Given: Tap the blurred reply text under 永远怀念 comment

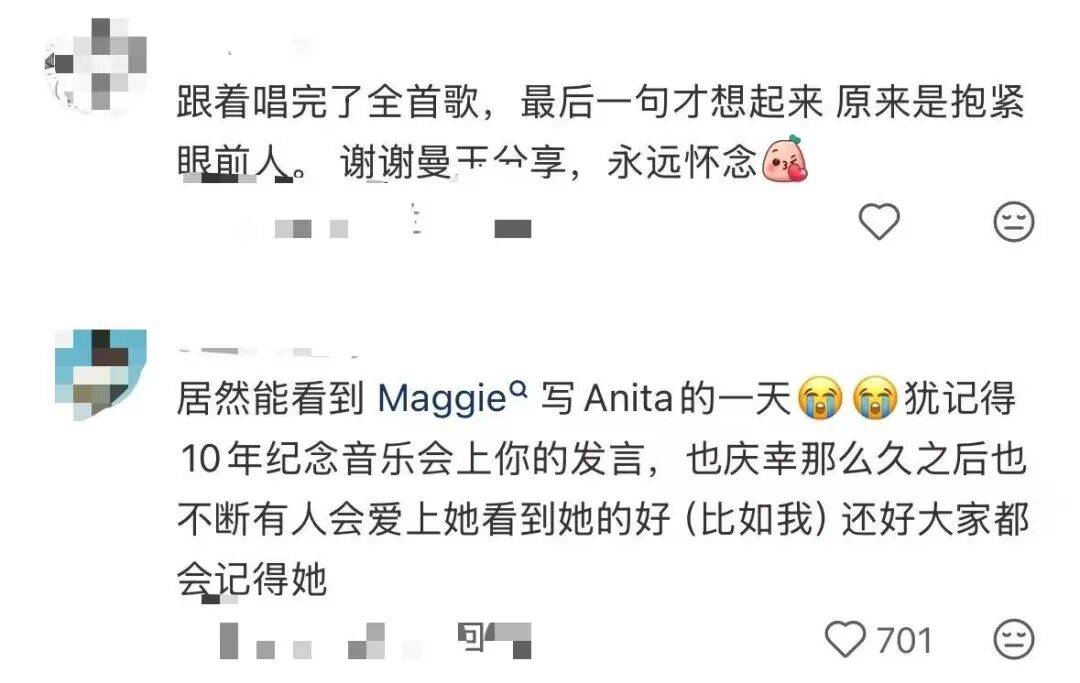Looking at the screenshot, I should coord(512,229).
